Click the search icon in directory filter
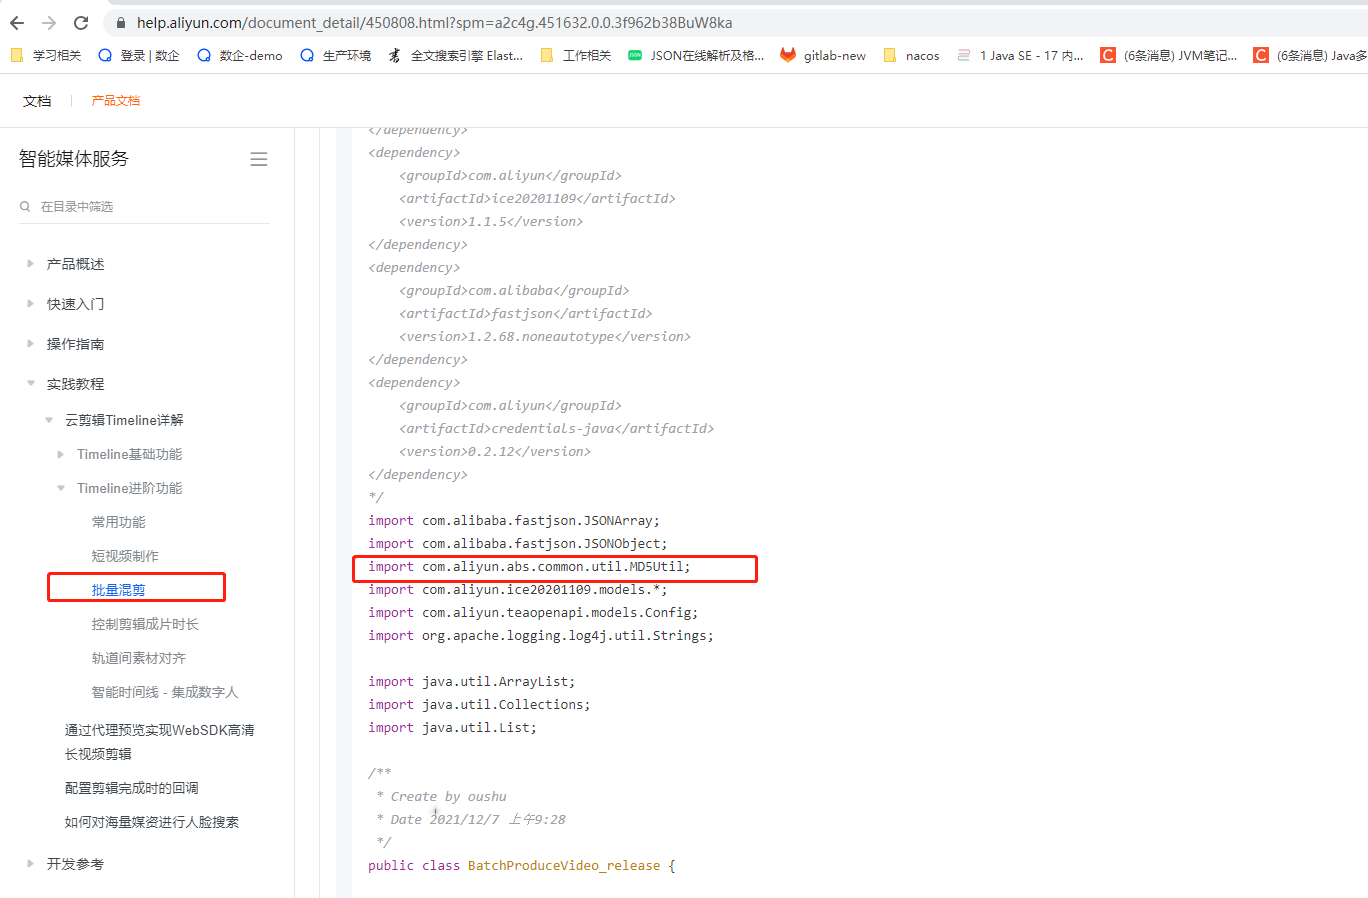 click(25, 206)
